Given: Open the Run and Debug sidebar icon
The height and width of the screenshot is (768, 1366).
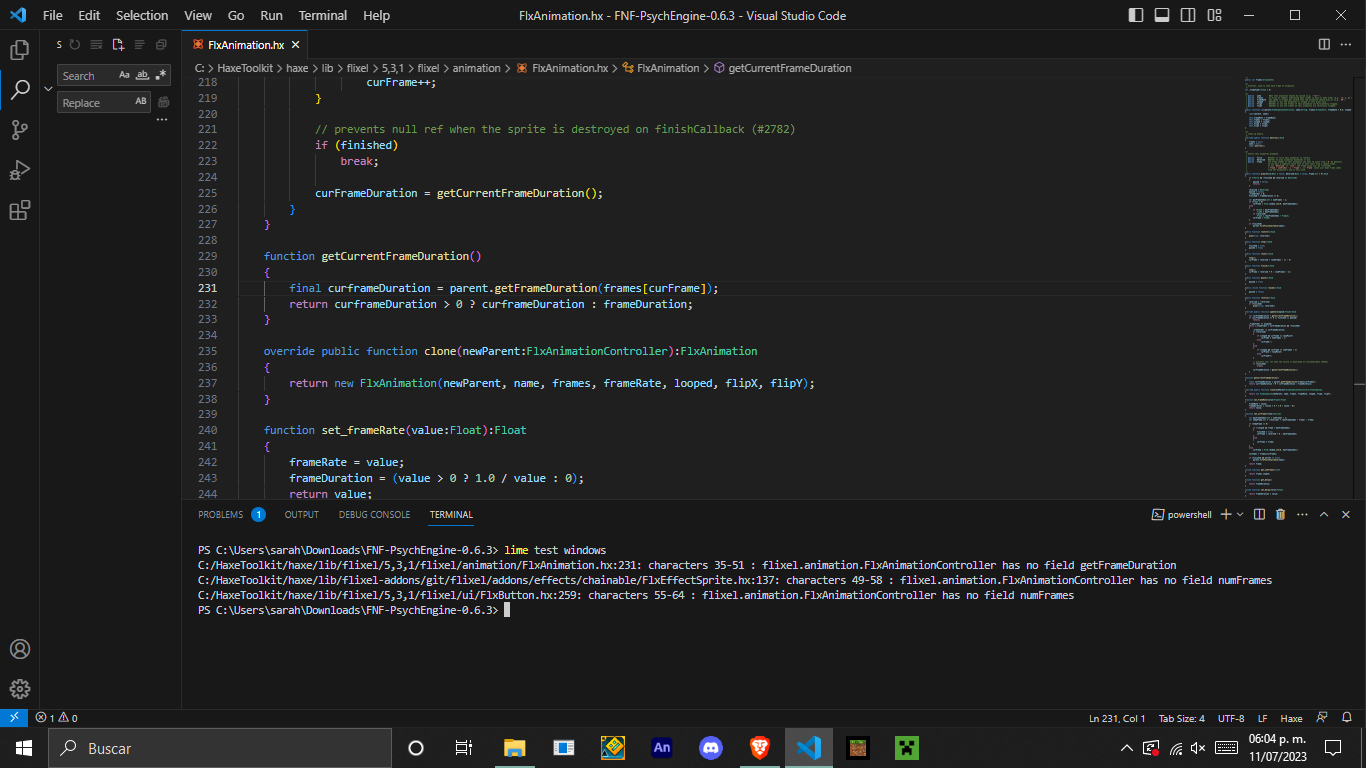Looking at the screenshot, I should [x=21, y=170].
